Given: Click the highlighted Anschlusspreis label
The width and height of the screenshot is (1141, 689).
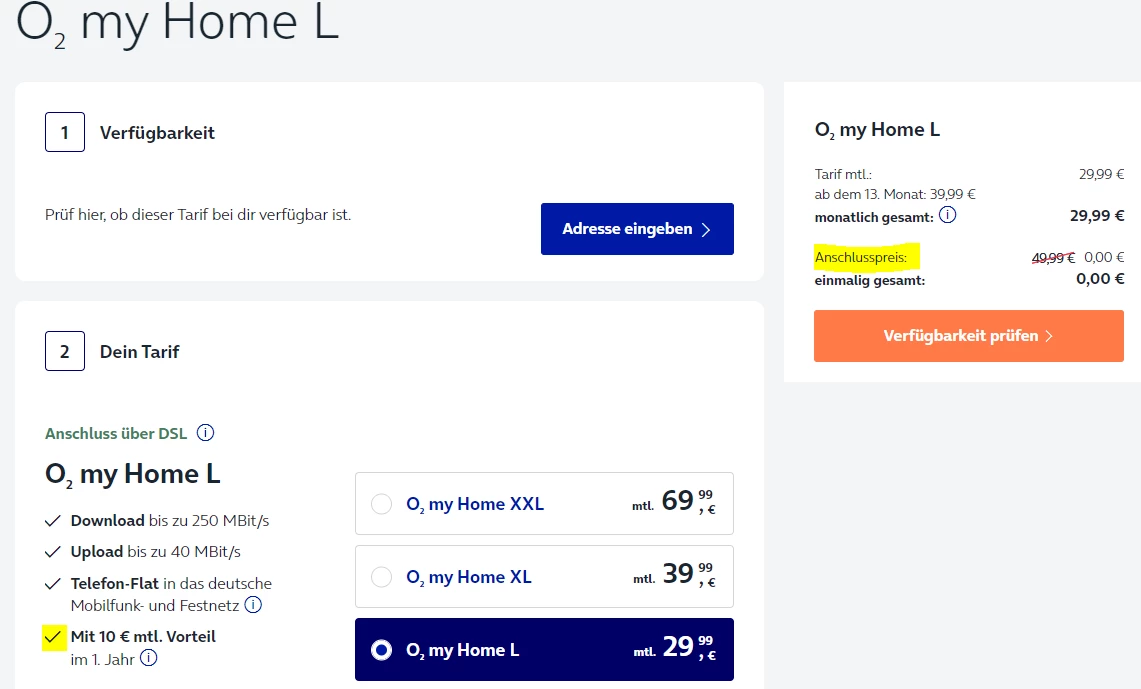Looking at the screenshot, I should pyautogui.click(x=861, y=258).
